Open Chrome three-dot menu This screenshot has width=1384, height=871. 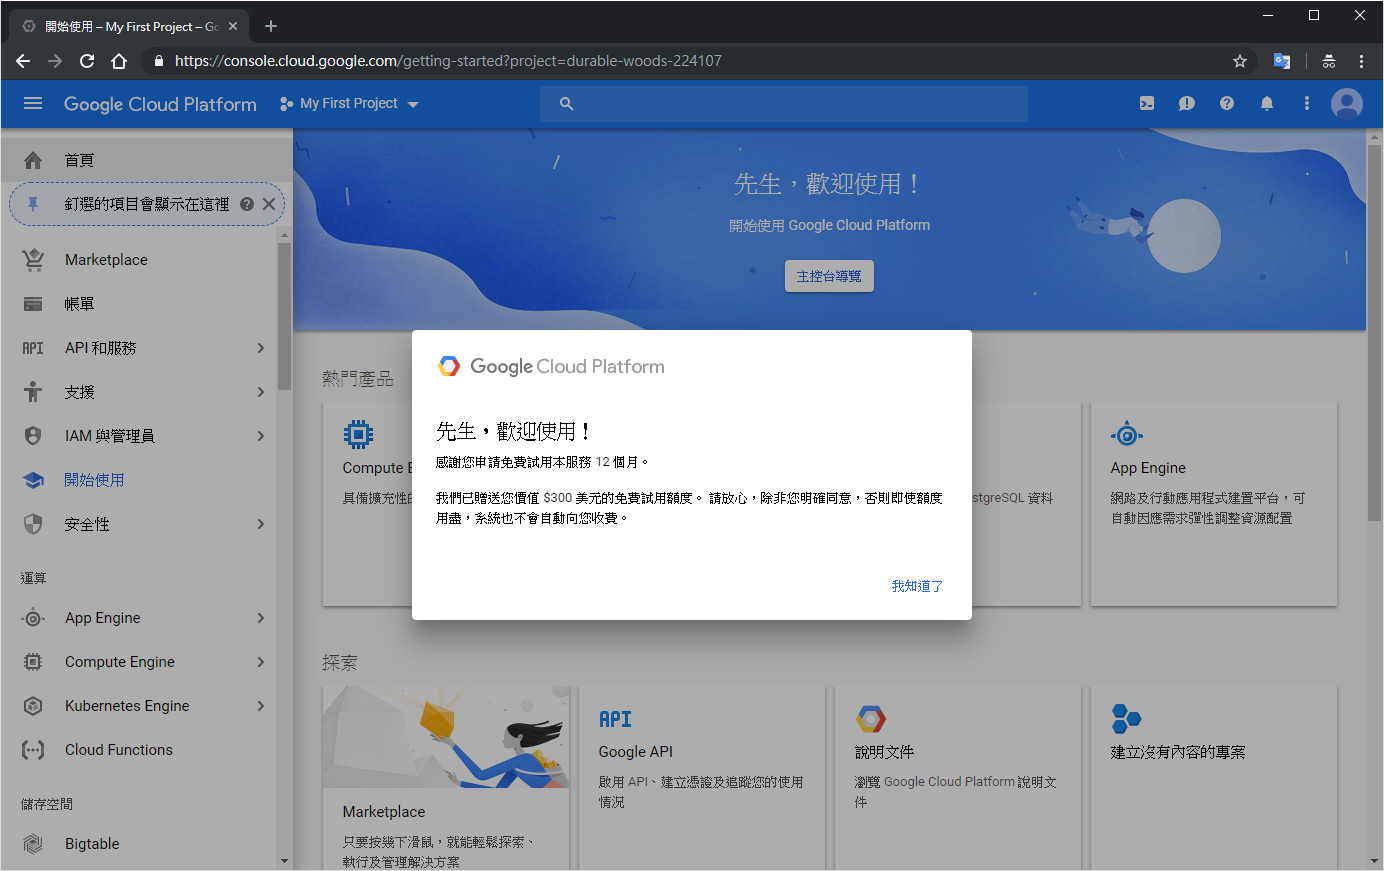[x=1361, y=61]
